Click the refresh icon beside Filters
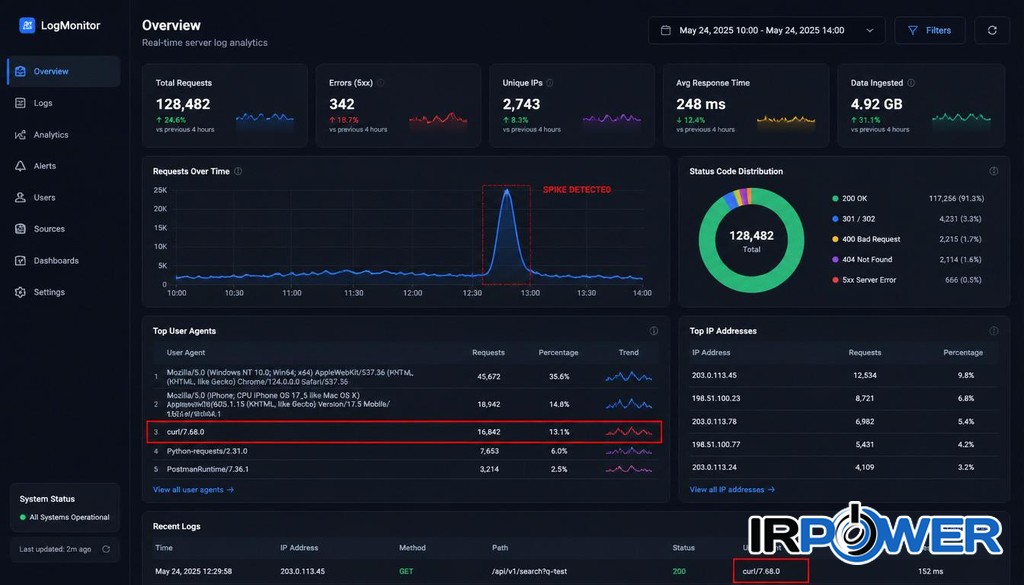This screenshot has height=585, width=1024. [x=992, y=30]
